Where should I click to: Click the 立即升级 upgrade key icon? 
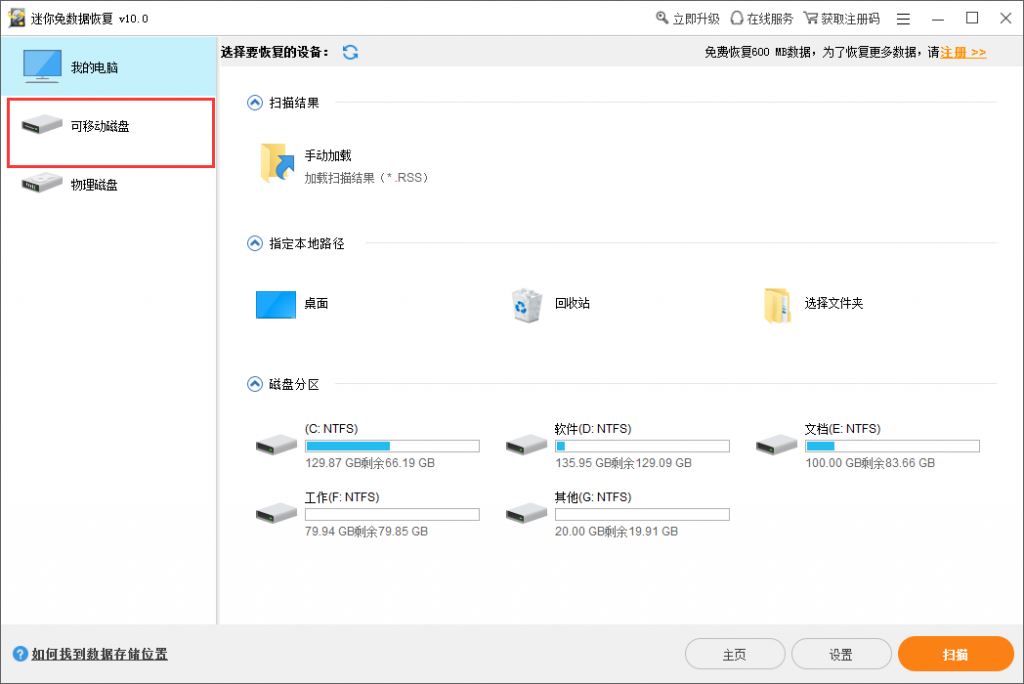coord(662,18)
